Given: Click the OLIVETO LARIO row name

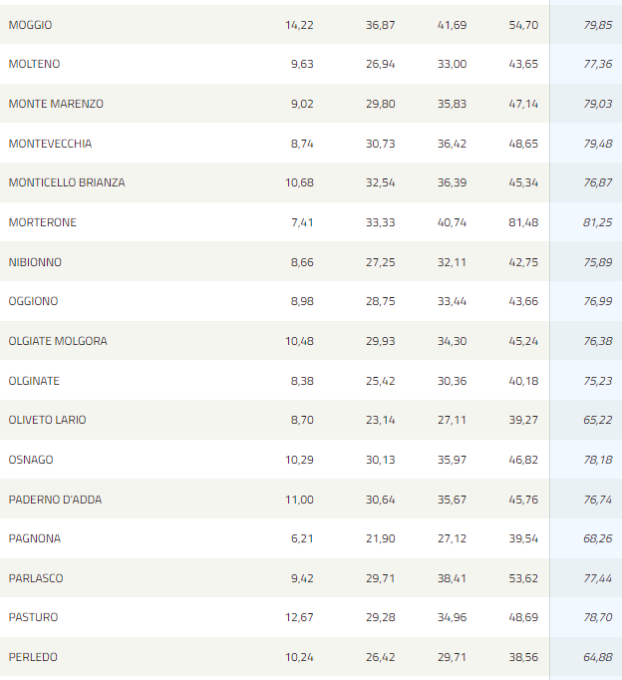Looking at the screenshot, I should coord(47,420).
